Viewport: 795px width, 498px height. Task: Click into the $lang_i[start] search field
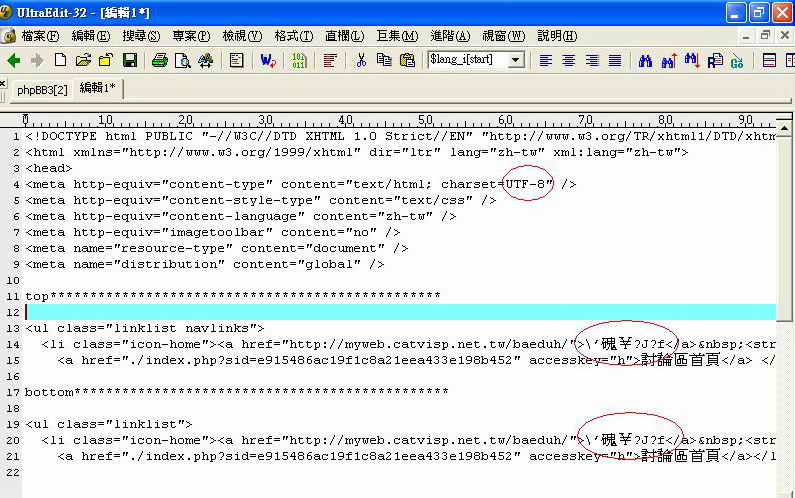468,60
